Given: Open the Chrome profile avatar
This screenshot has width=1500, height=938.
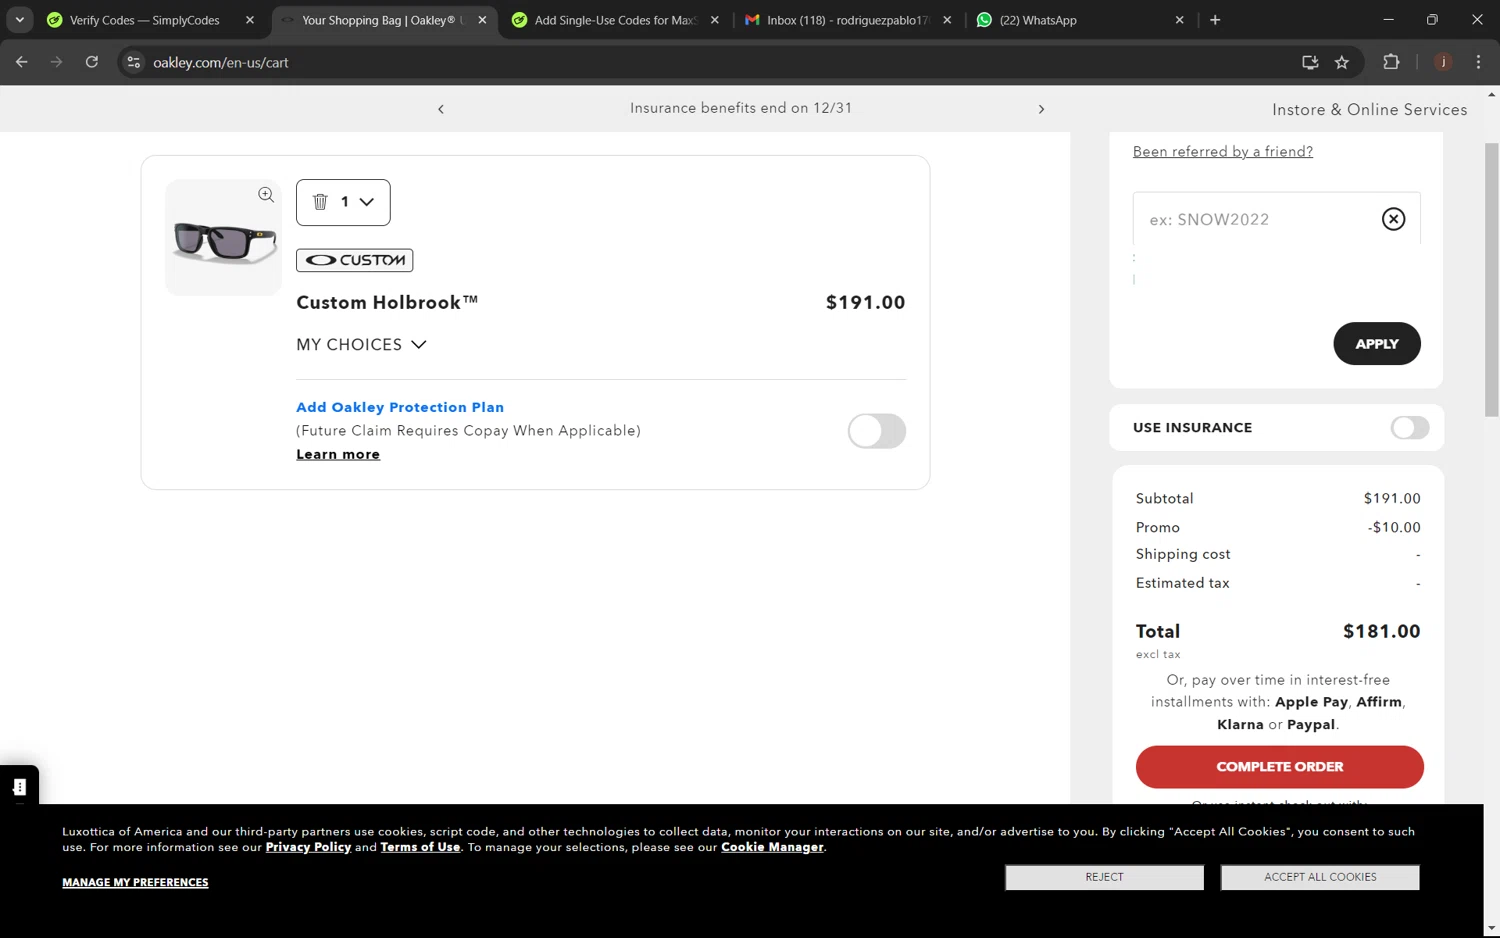Looking at the screenshot, I should coord(1443,62).
